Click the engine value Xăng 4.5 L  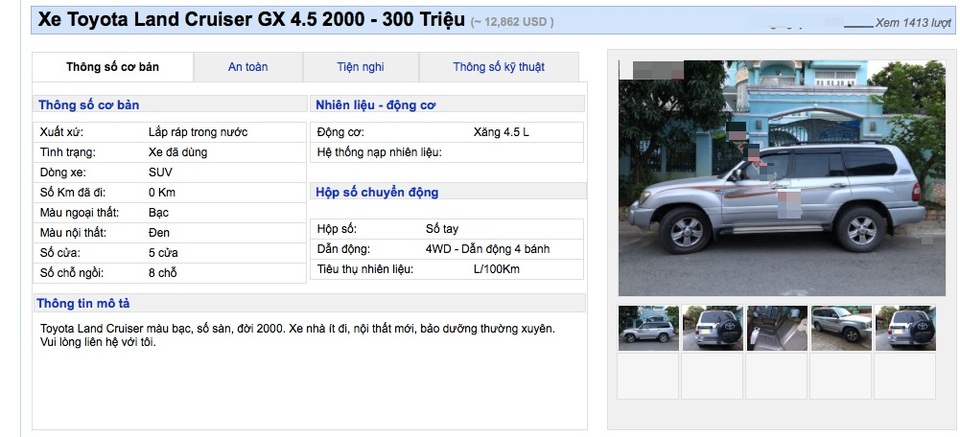pos(501,132)
